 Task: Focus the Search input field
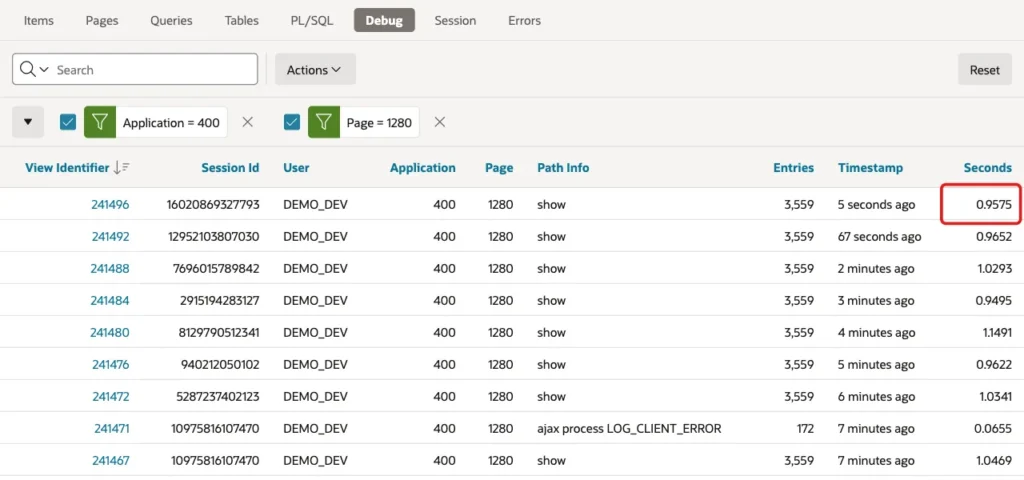[154, 69]
